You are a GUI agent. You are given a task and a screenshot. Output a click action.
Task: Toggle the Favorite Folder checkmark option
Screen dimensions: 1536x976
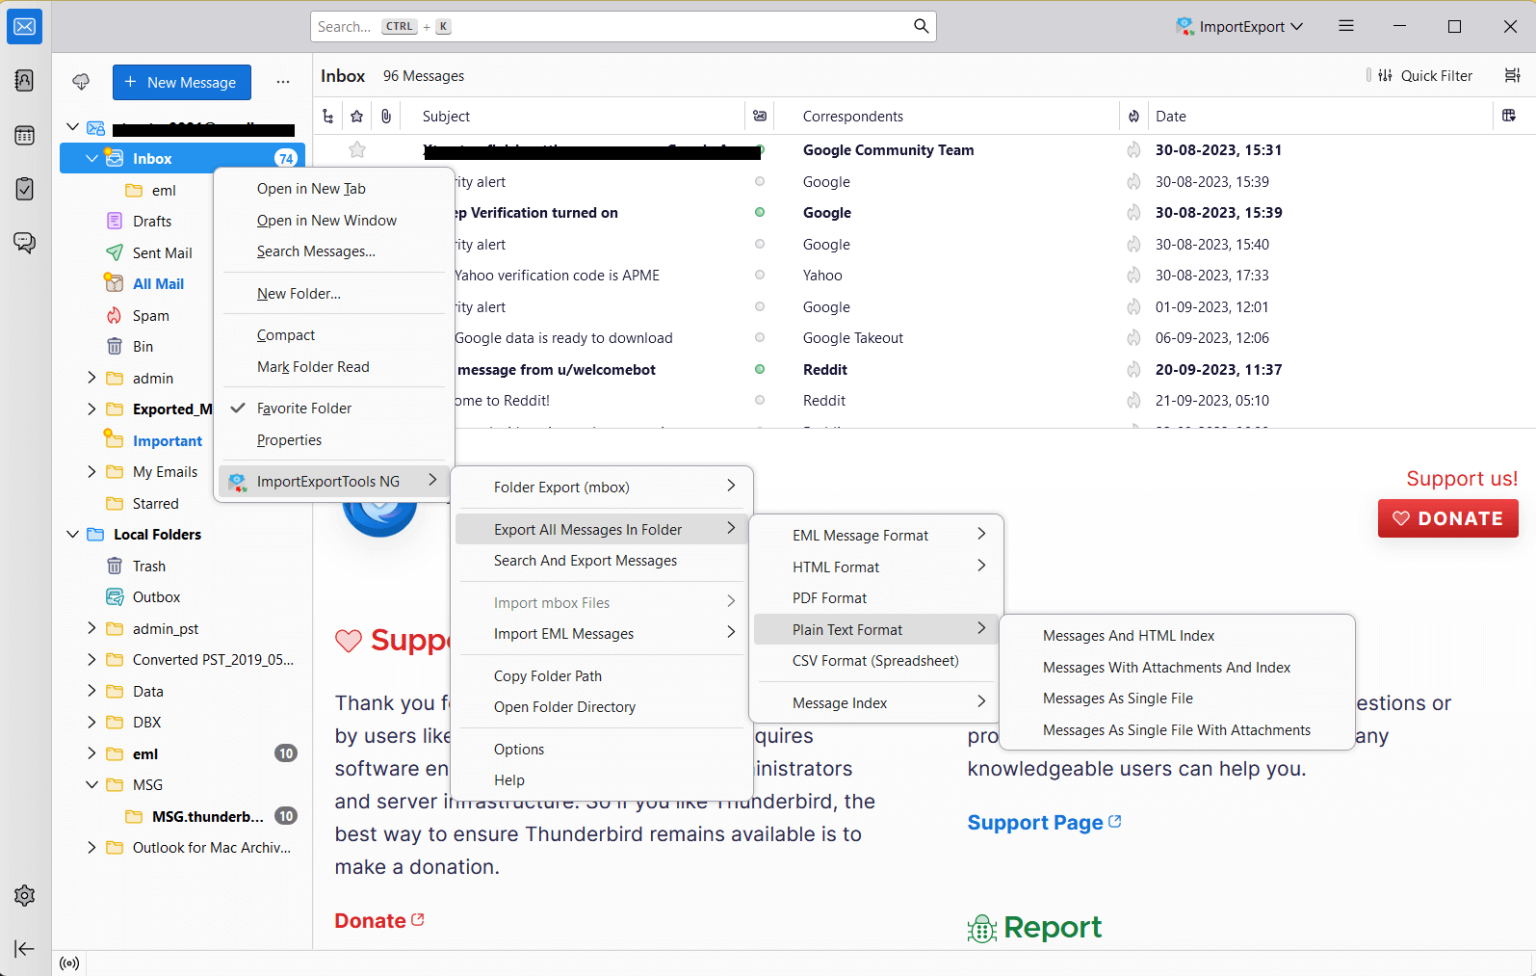tap(304, 408)
